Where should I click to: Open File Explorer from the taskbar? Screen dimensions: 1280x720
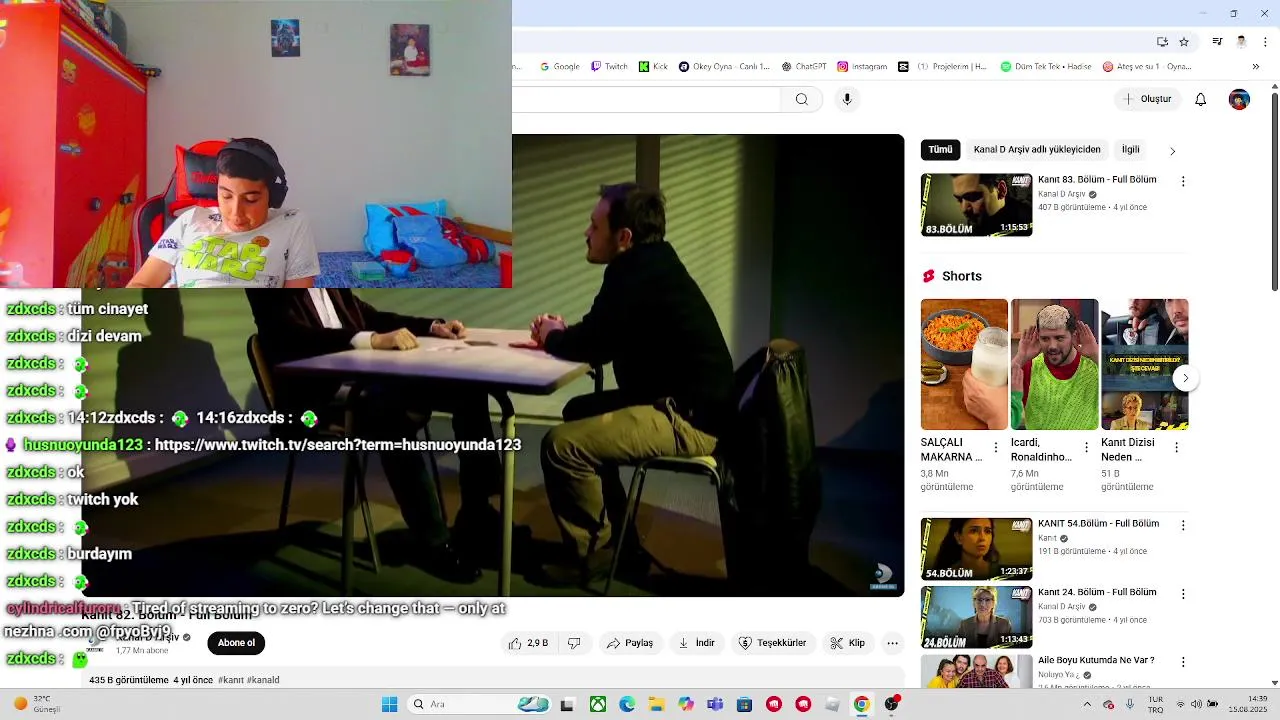click(x=656, y=704)
